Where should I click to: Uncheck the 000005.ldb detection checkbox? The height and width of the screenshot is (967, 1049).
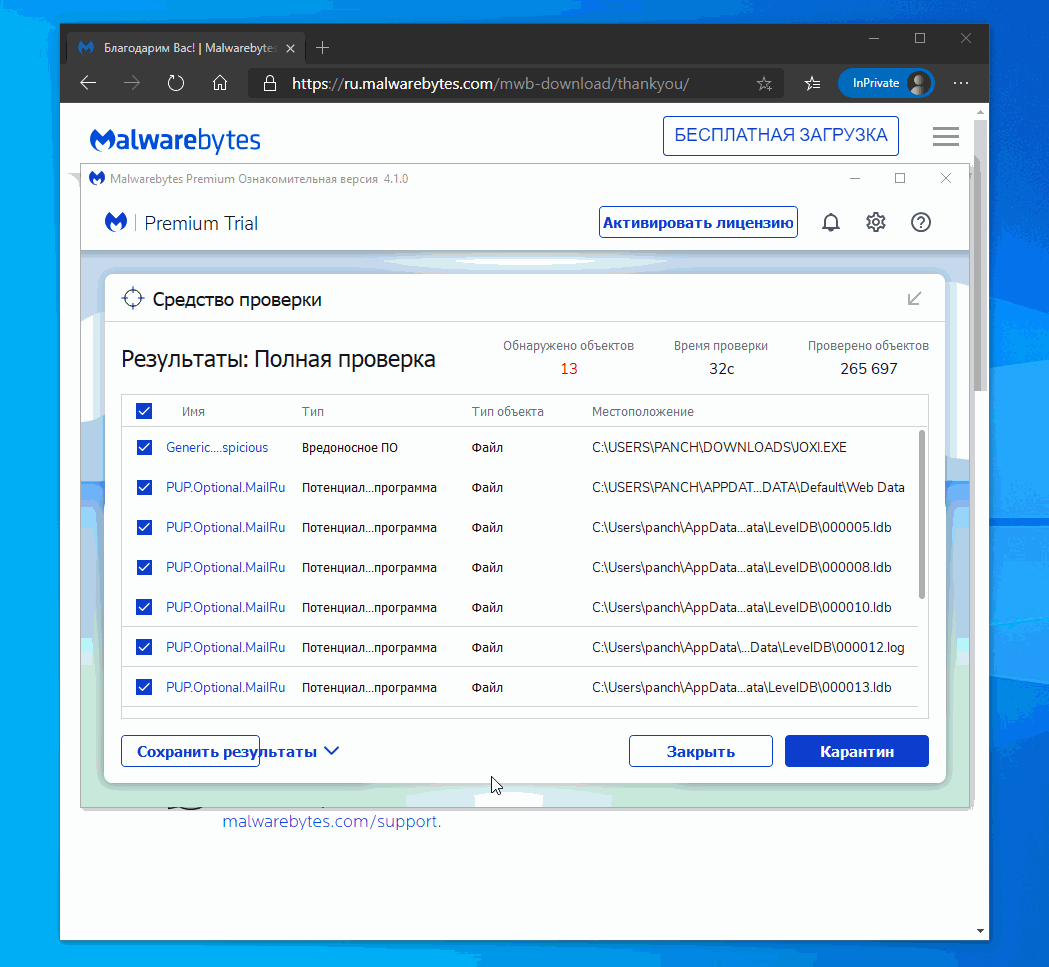tap(144, 527)
